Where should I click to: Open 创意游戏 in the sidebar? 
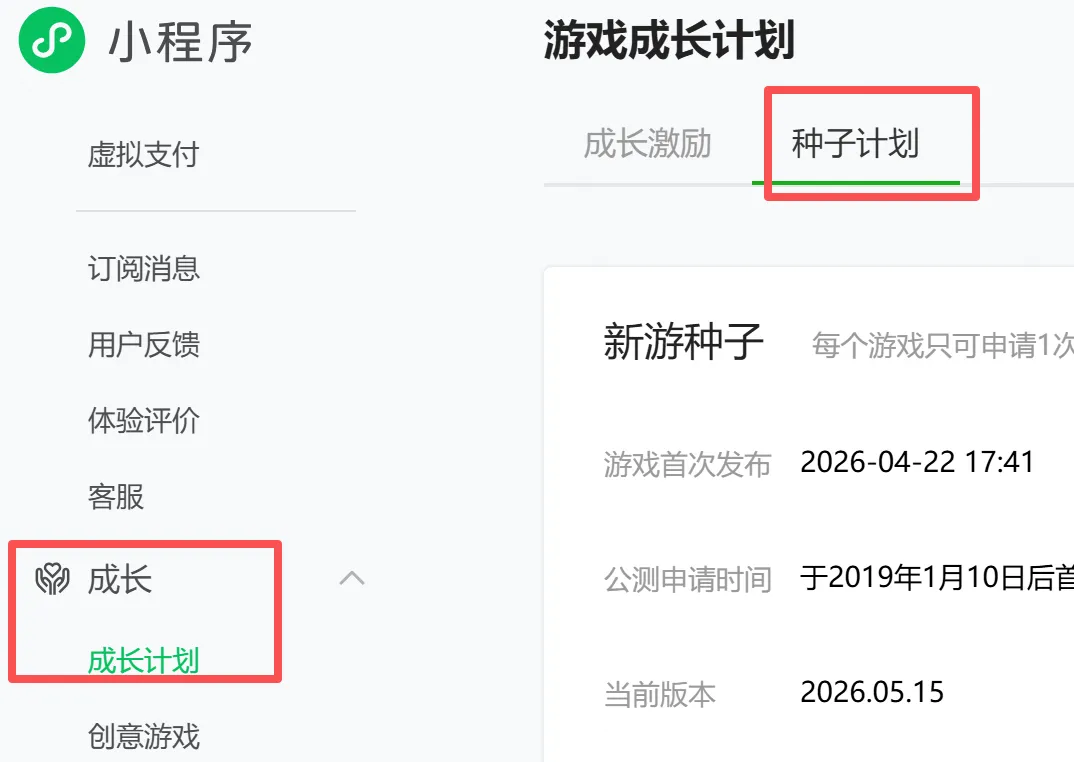pyautogui.click(x=144, y=736)
